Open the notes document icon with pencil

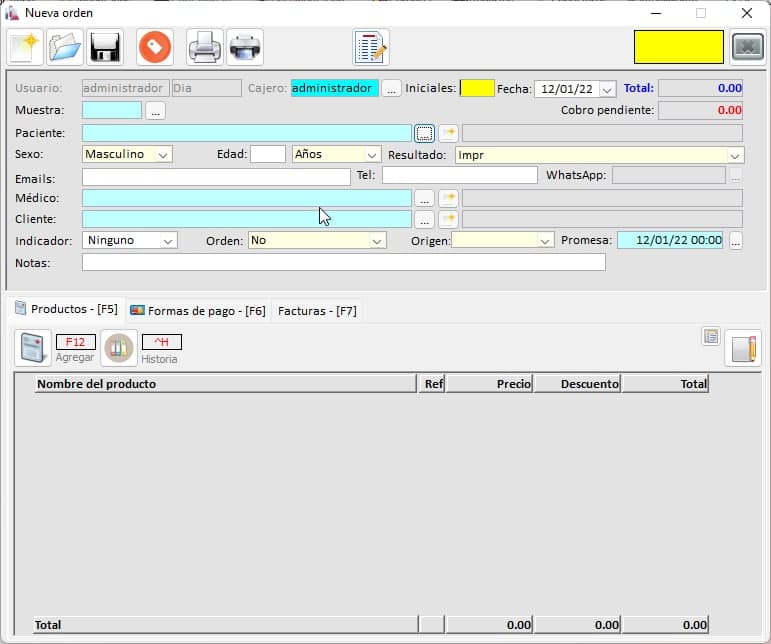370,47
